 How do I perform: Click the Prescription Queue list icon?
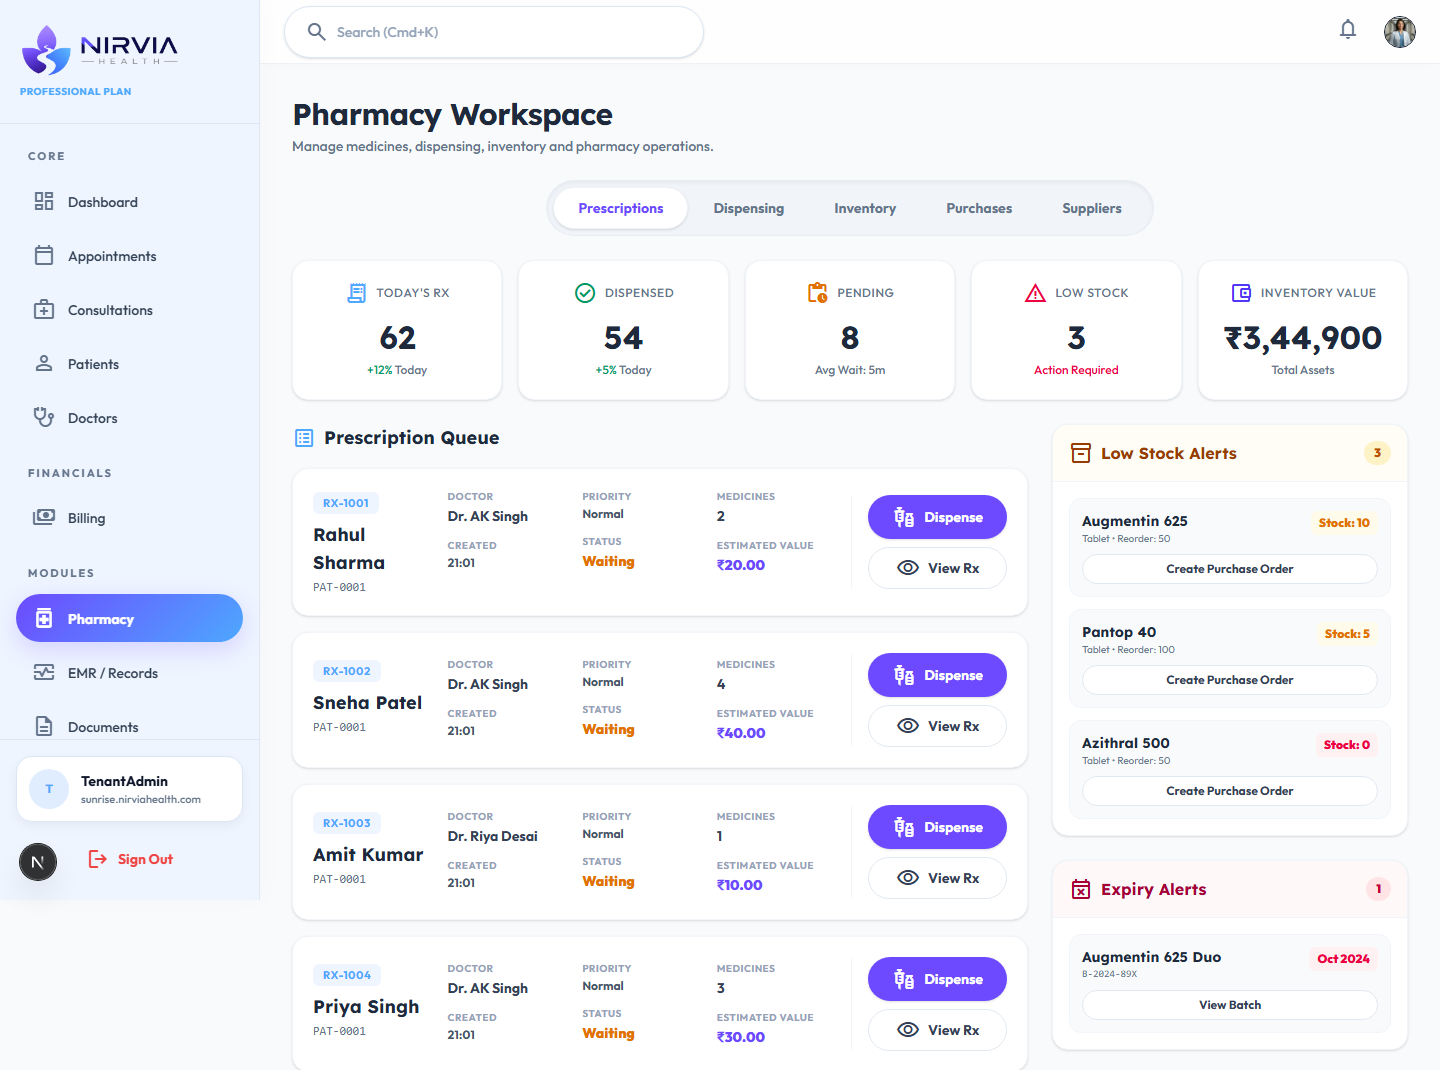304,438
